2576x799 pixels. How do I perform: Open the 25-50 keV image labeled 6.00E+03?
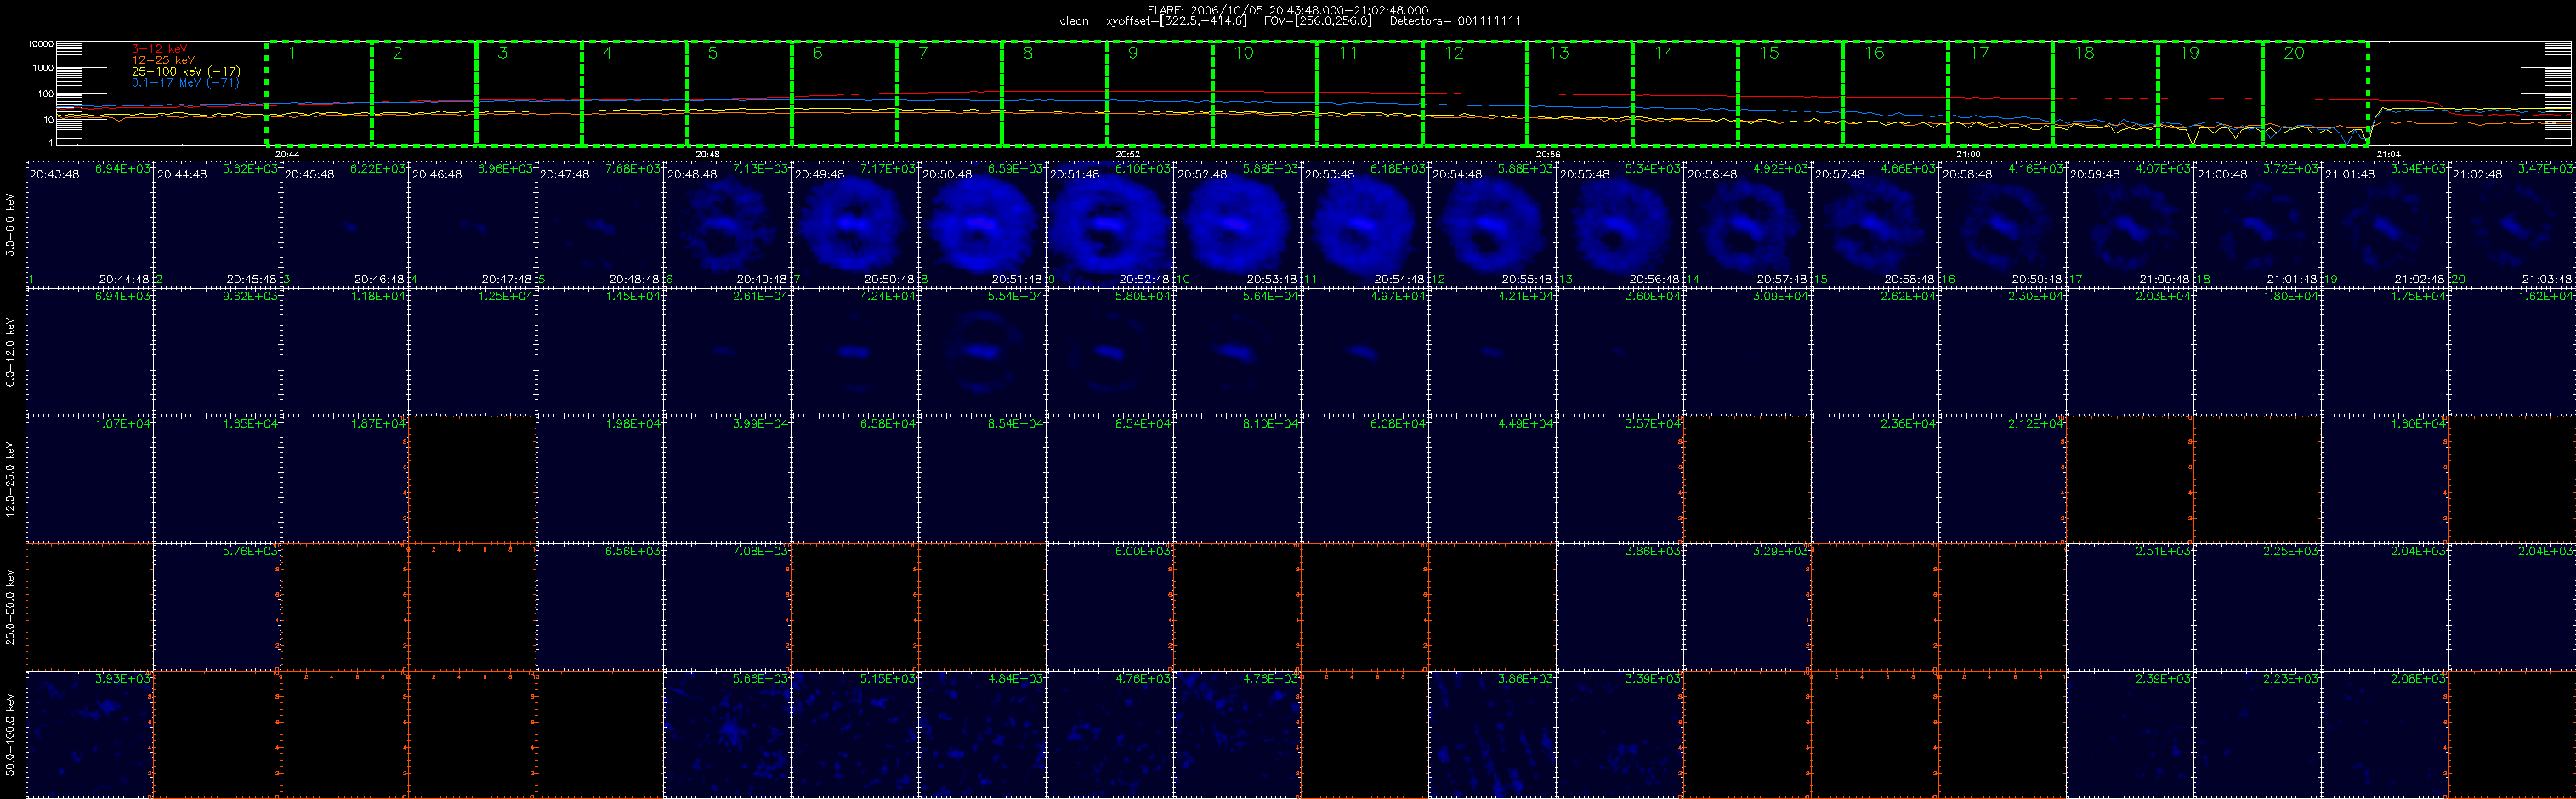1110,607
